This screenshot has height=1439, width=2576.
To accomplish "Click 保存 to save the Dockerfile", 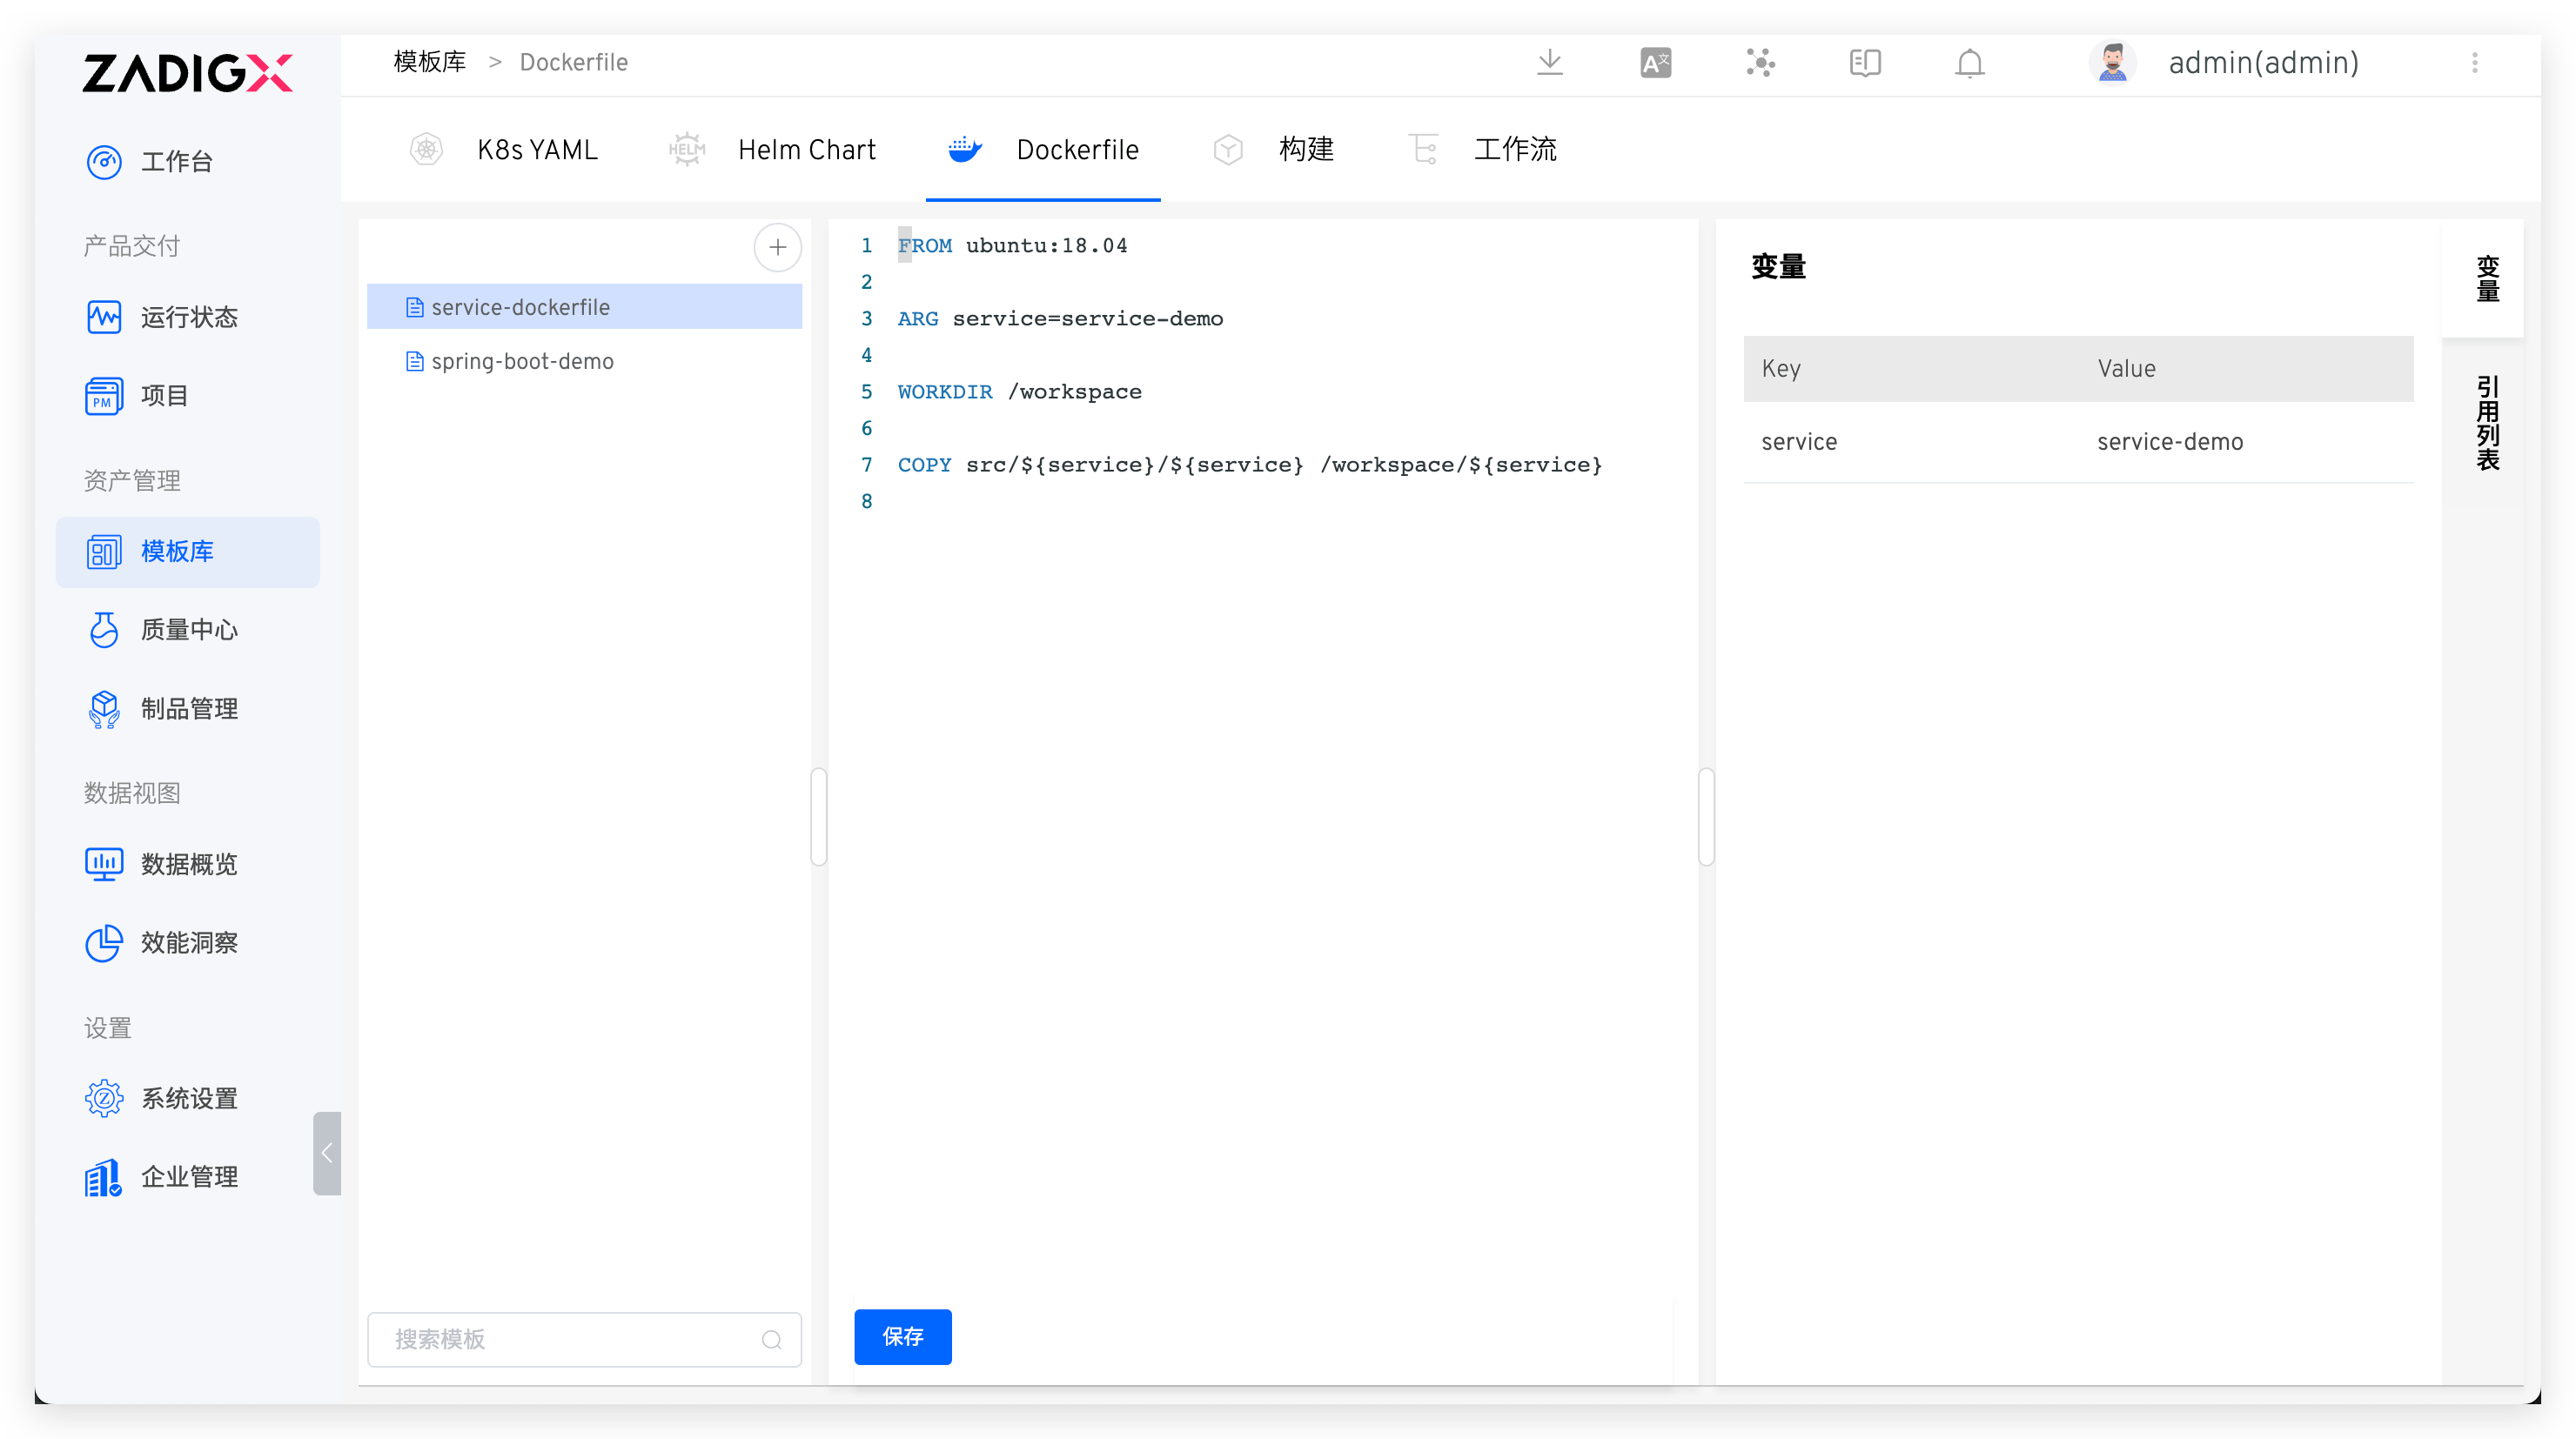I will click(902, 1336).
